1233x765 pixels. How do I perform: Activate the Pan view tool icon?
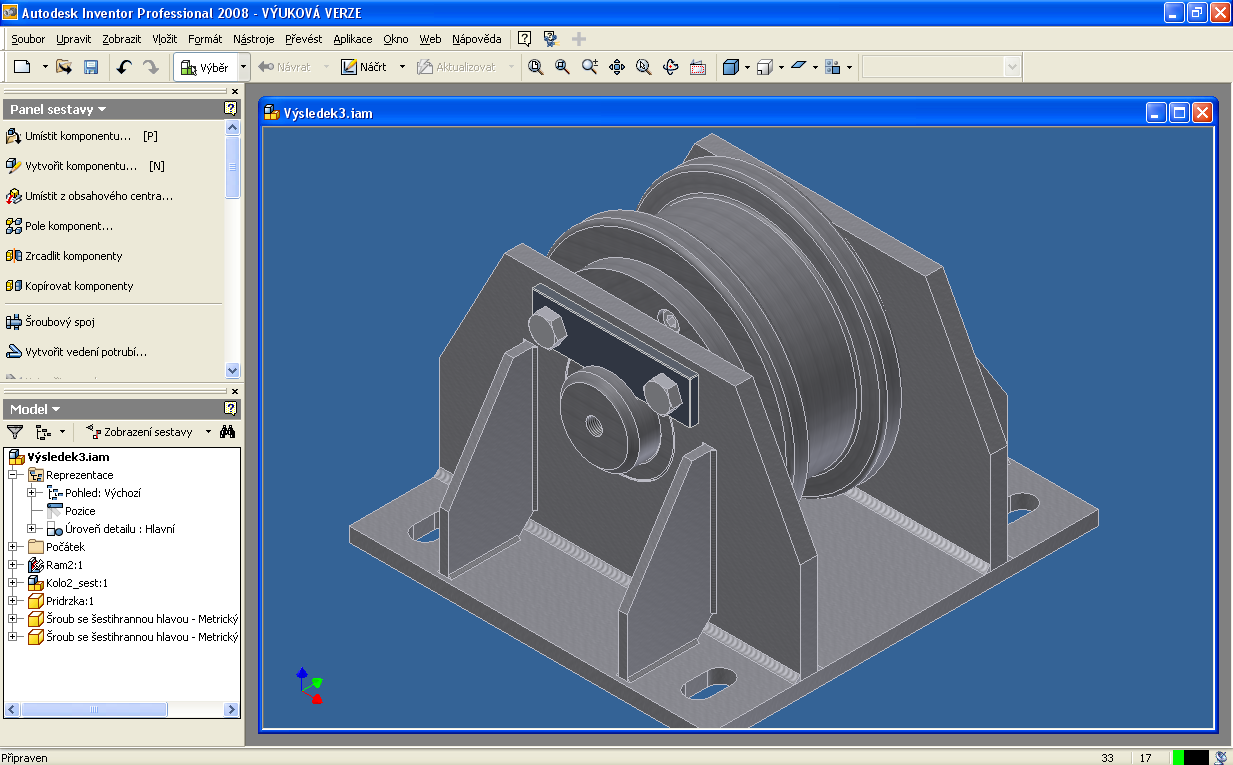point(617,67)
